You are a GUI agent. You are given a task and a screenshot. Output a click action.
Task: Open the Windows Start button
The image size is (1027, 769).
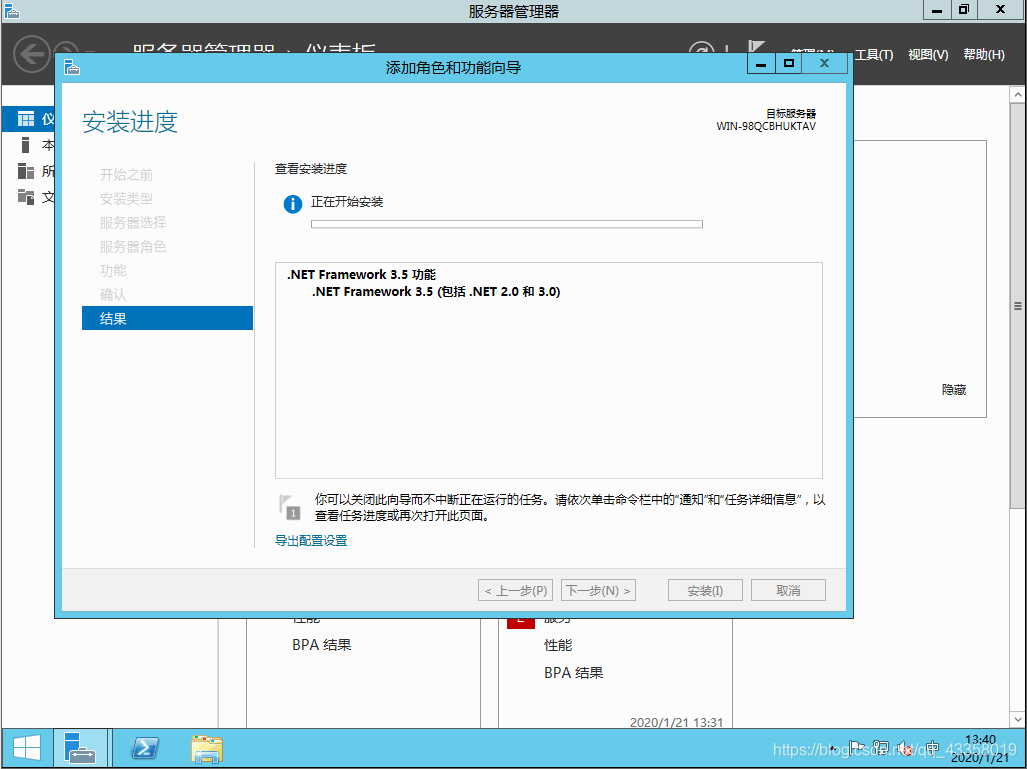point(27,748)
